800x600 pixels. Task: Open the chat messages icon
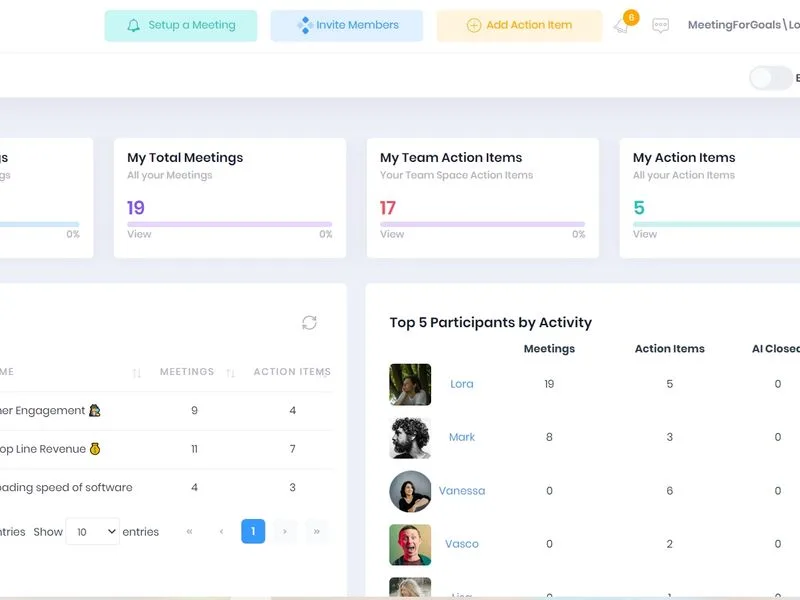(x=660, y=26)
